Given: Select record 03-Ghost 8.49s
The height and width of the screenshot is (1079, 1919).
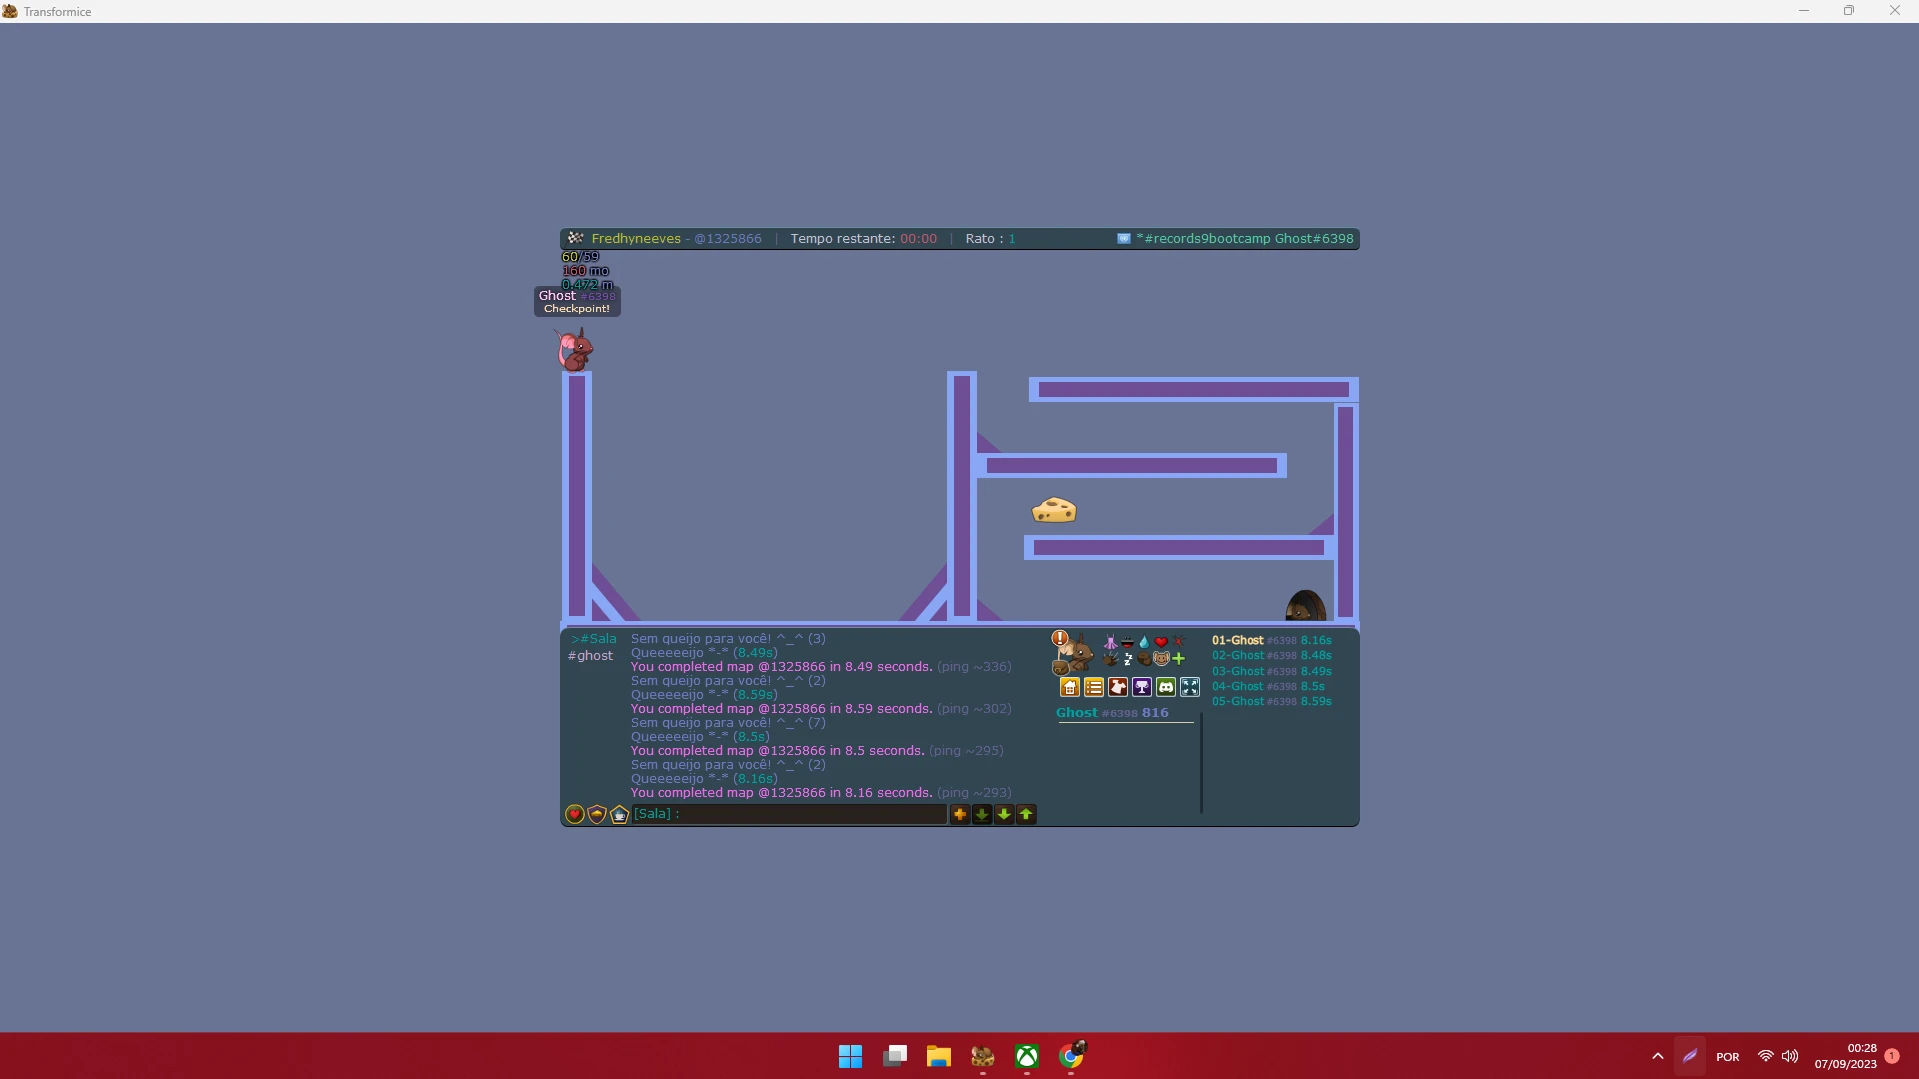Looking at the screenshot, I should (x=1272, y=671).
